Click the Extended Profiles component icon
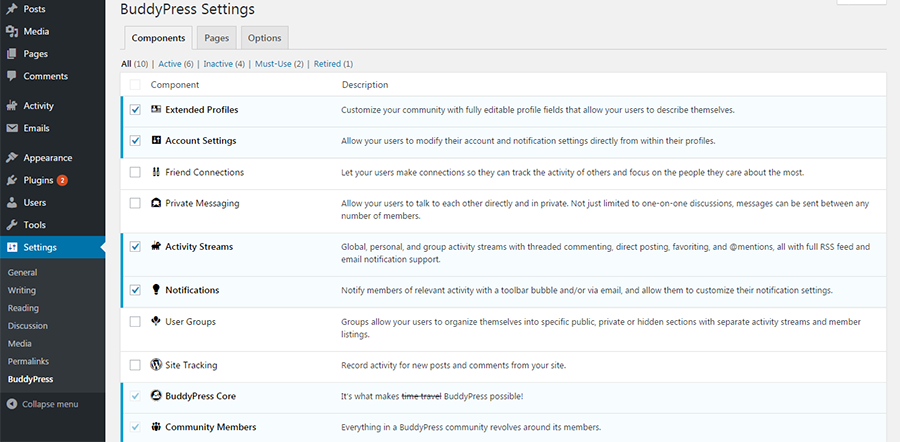Image resolution: width=900 pixels, height=442 pixels. click(156, 109)
